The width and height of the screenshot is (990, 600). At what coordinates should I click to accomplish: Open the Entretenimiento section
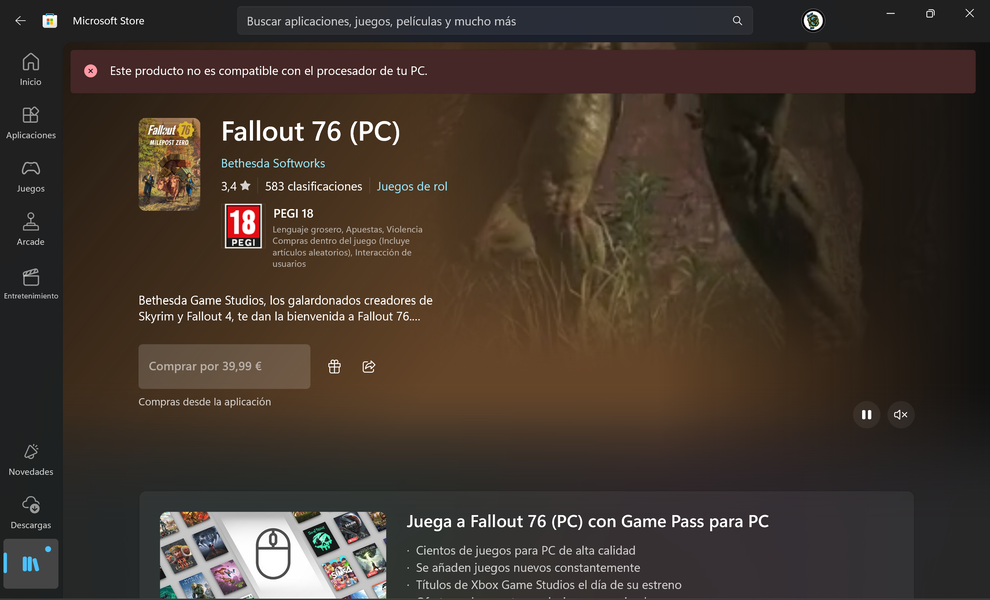pos(30,284)
